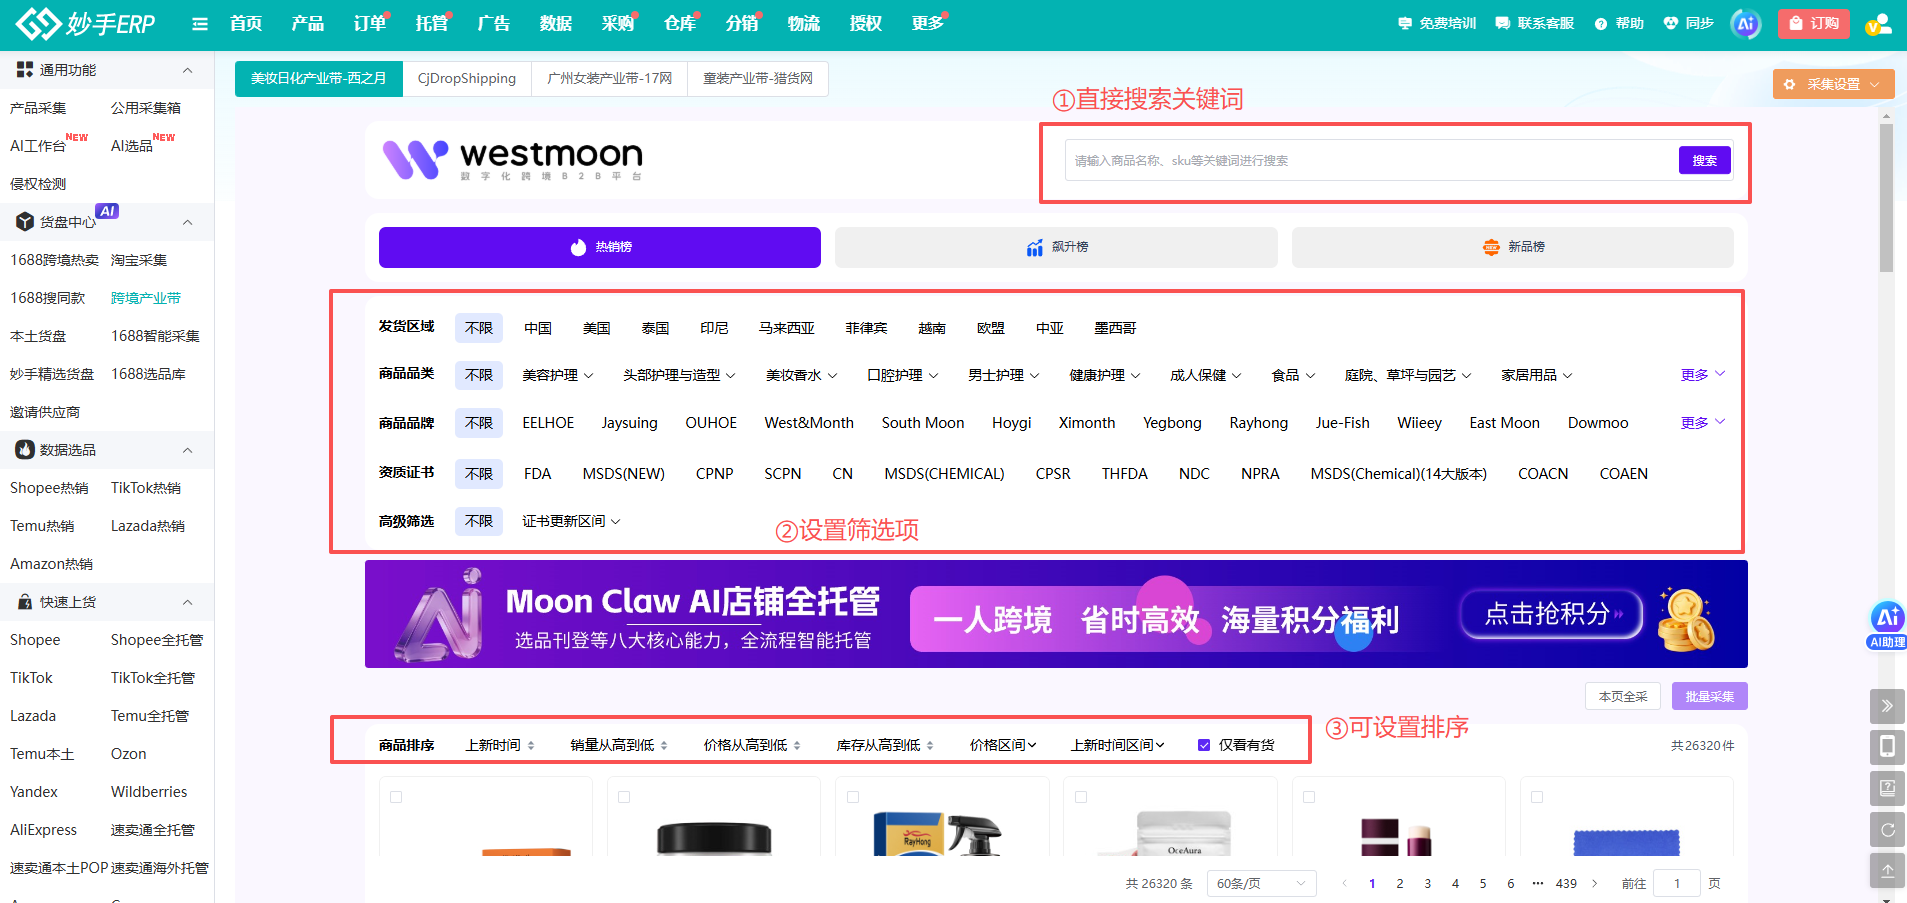The height and width of the screenshot is (903, 1907).
Task: Expand the 美妆香水 category dropdown
Action: [x=802, y=375]
